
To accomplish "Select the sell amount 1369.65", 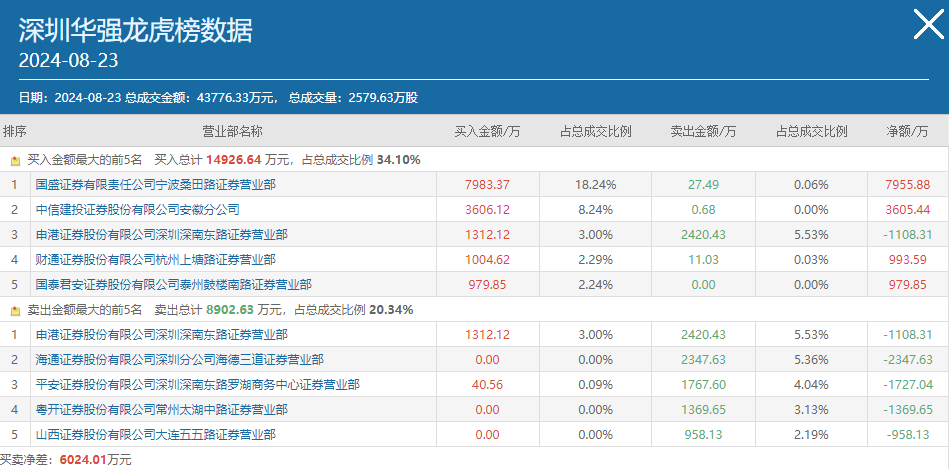I will [703, 410].
